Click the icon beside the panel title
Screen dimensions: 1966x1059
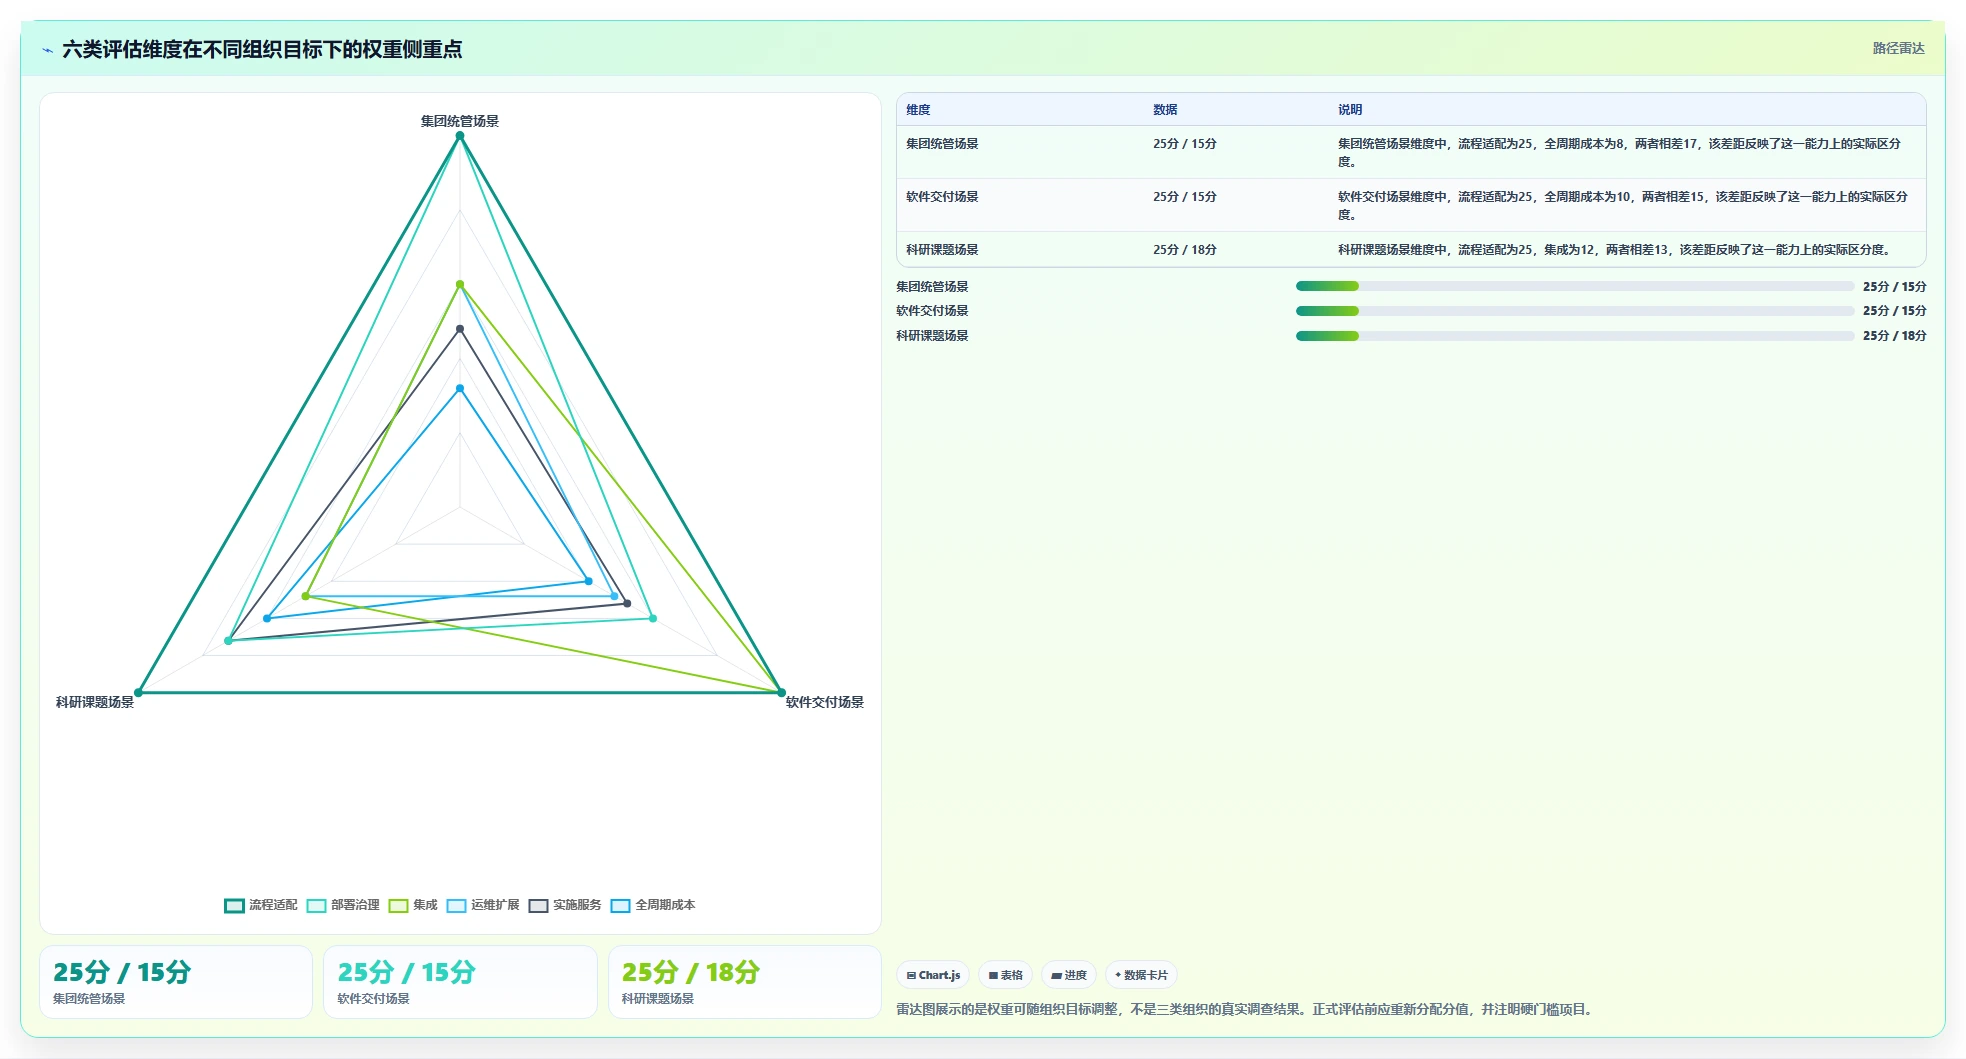click(x=47, y=50)
